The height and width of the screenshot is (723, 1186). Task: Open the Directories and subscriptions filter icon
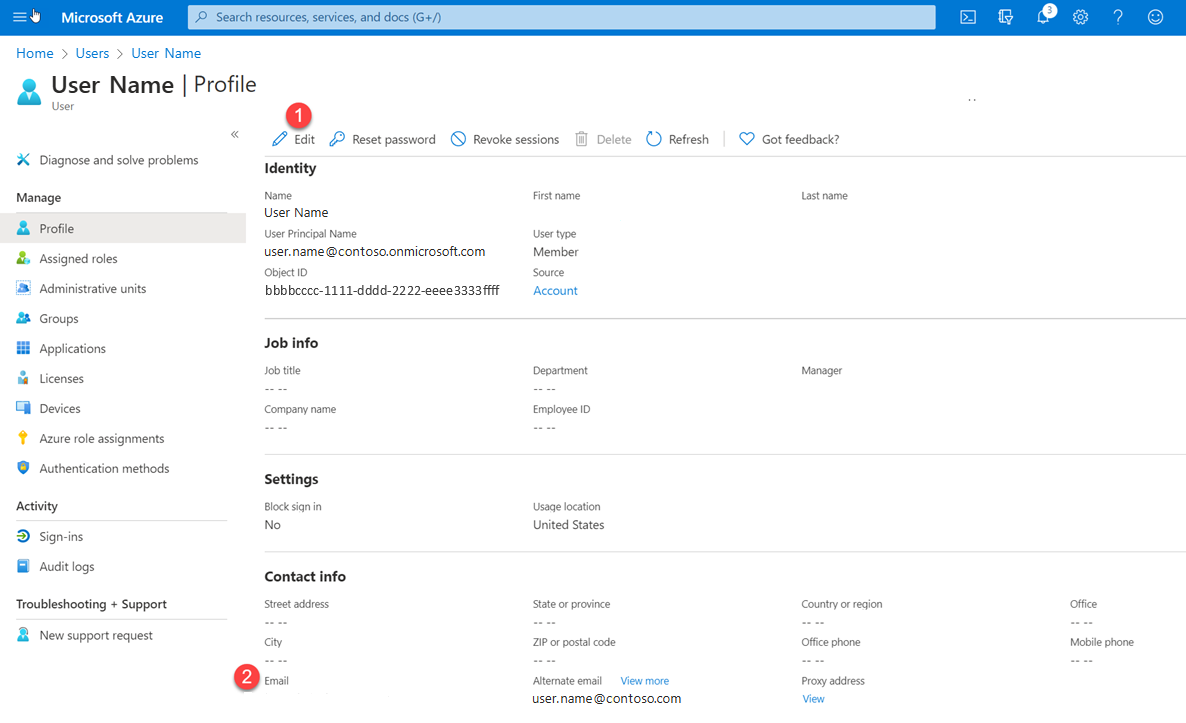pyautogui.click(x=1005, y=17)
